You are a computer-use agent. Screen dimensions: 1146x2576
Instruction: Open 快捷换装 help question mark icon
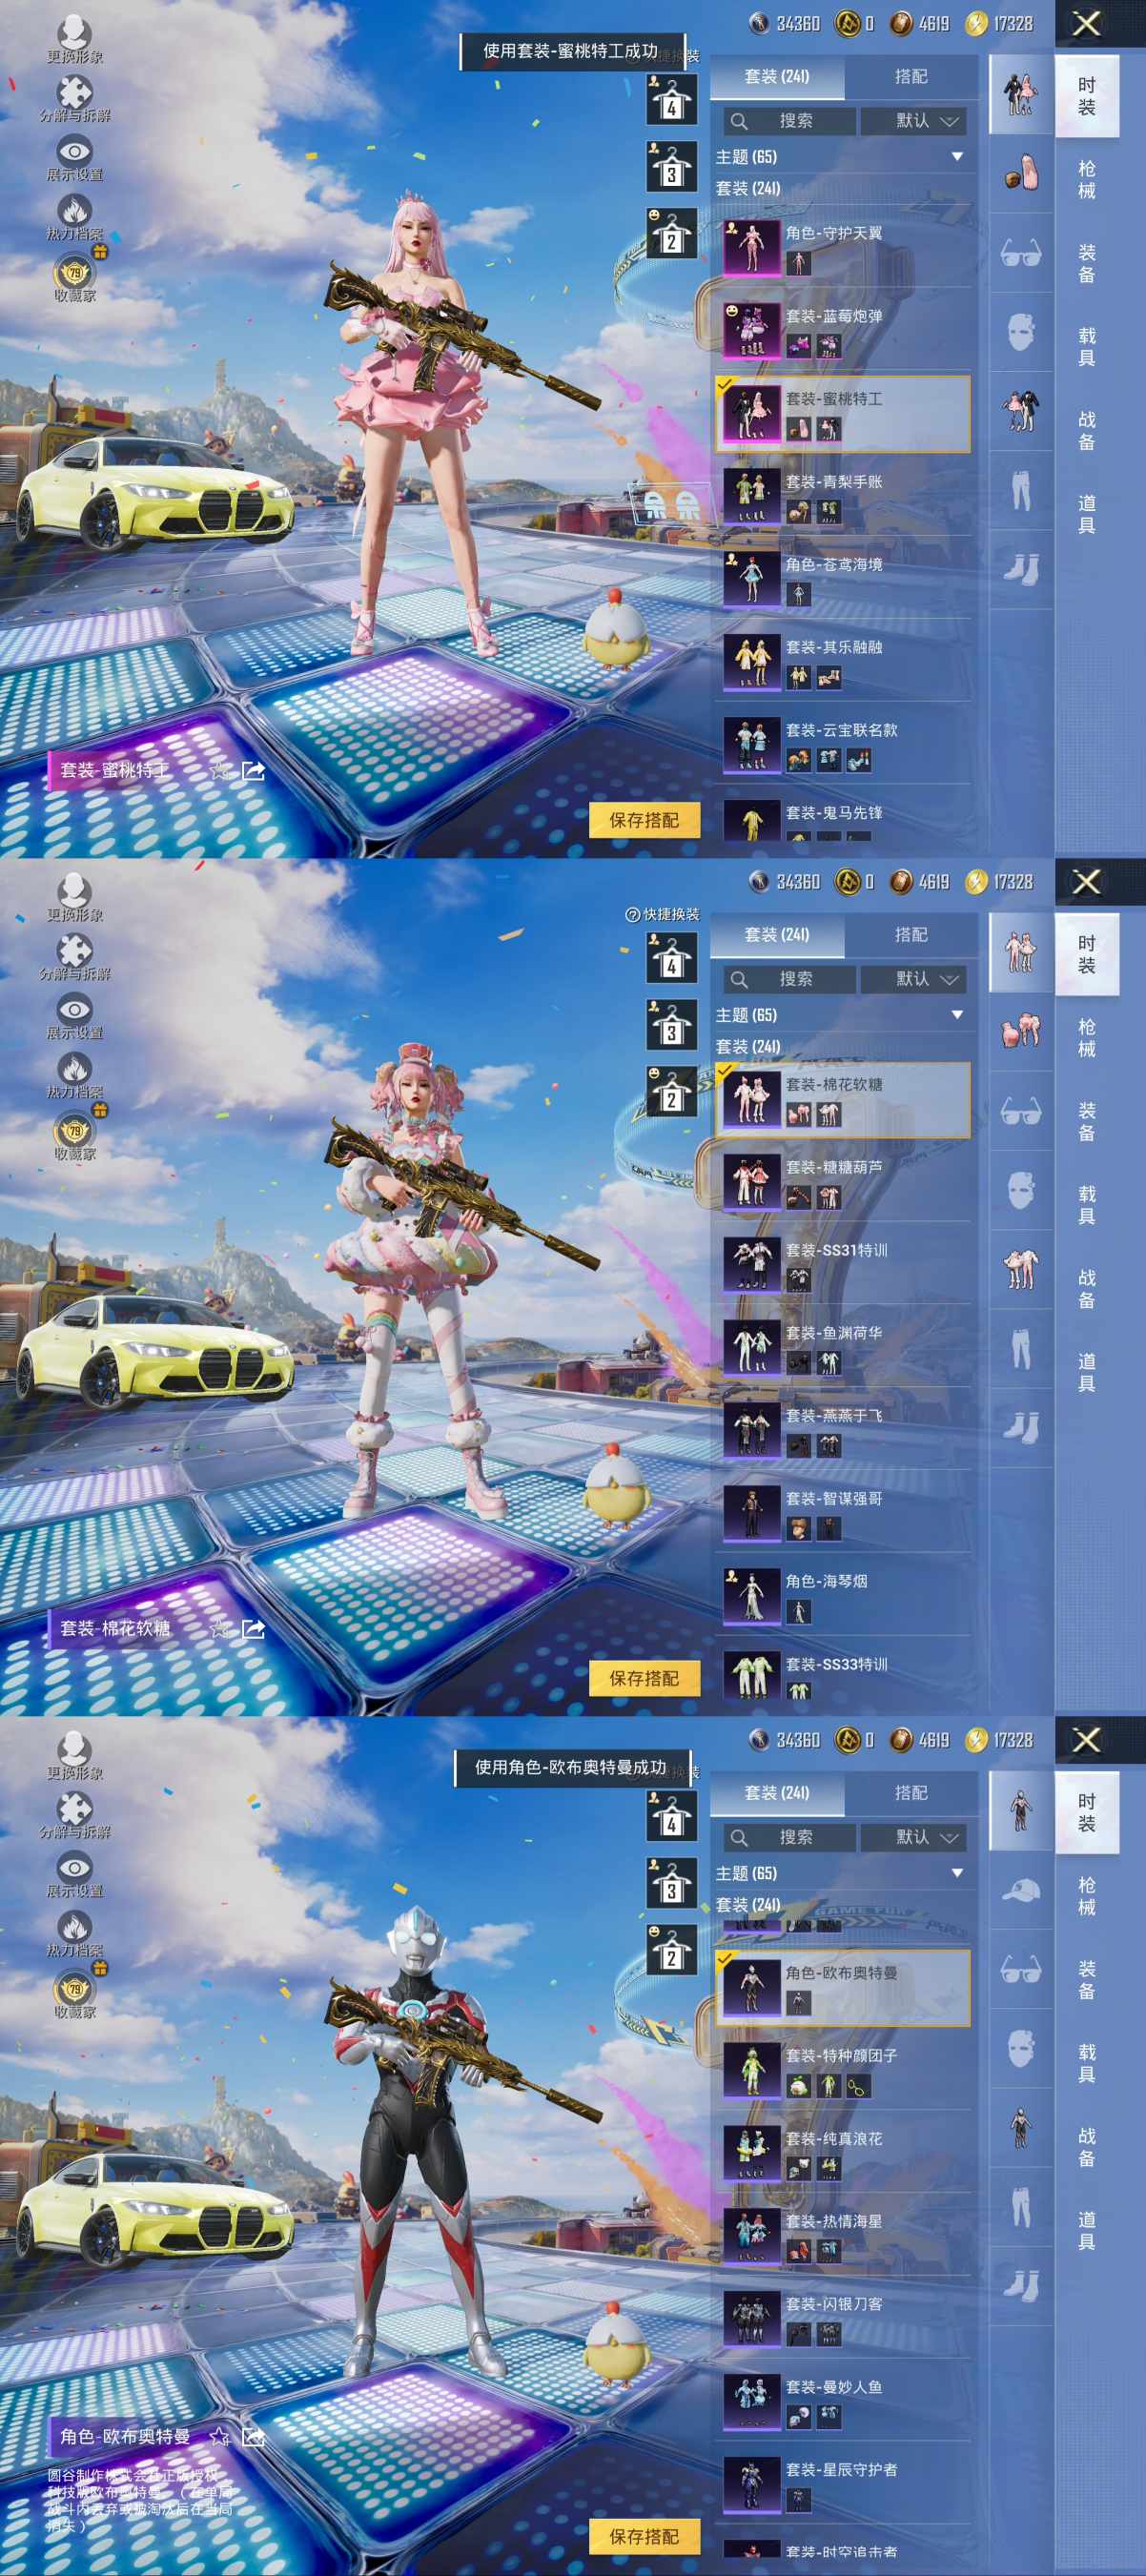pos(632,914)
